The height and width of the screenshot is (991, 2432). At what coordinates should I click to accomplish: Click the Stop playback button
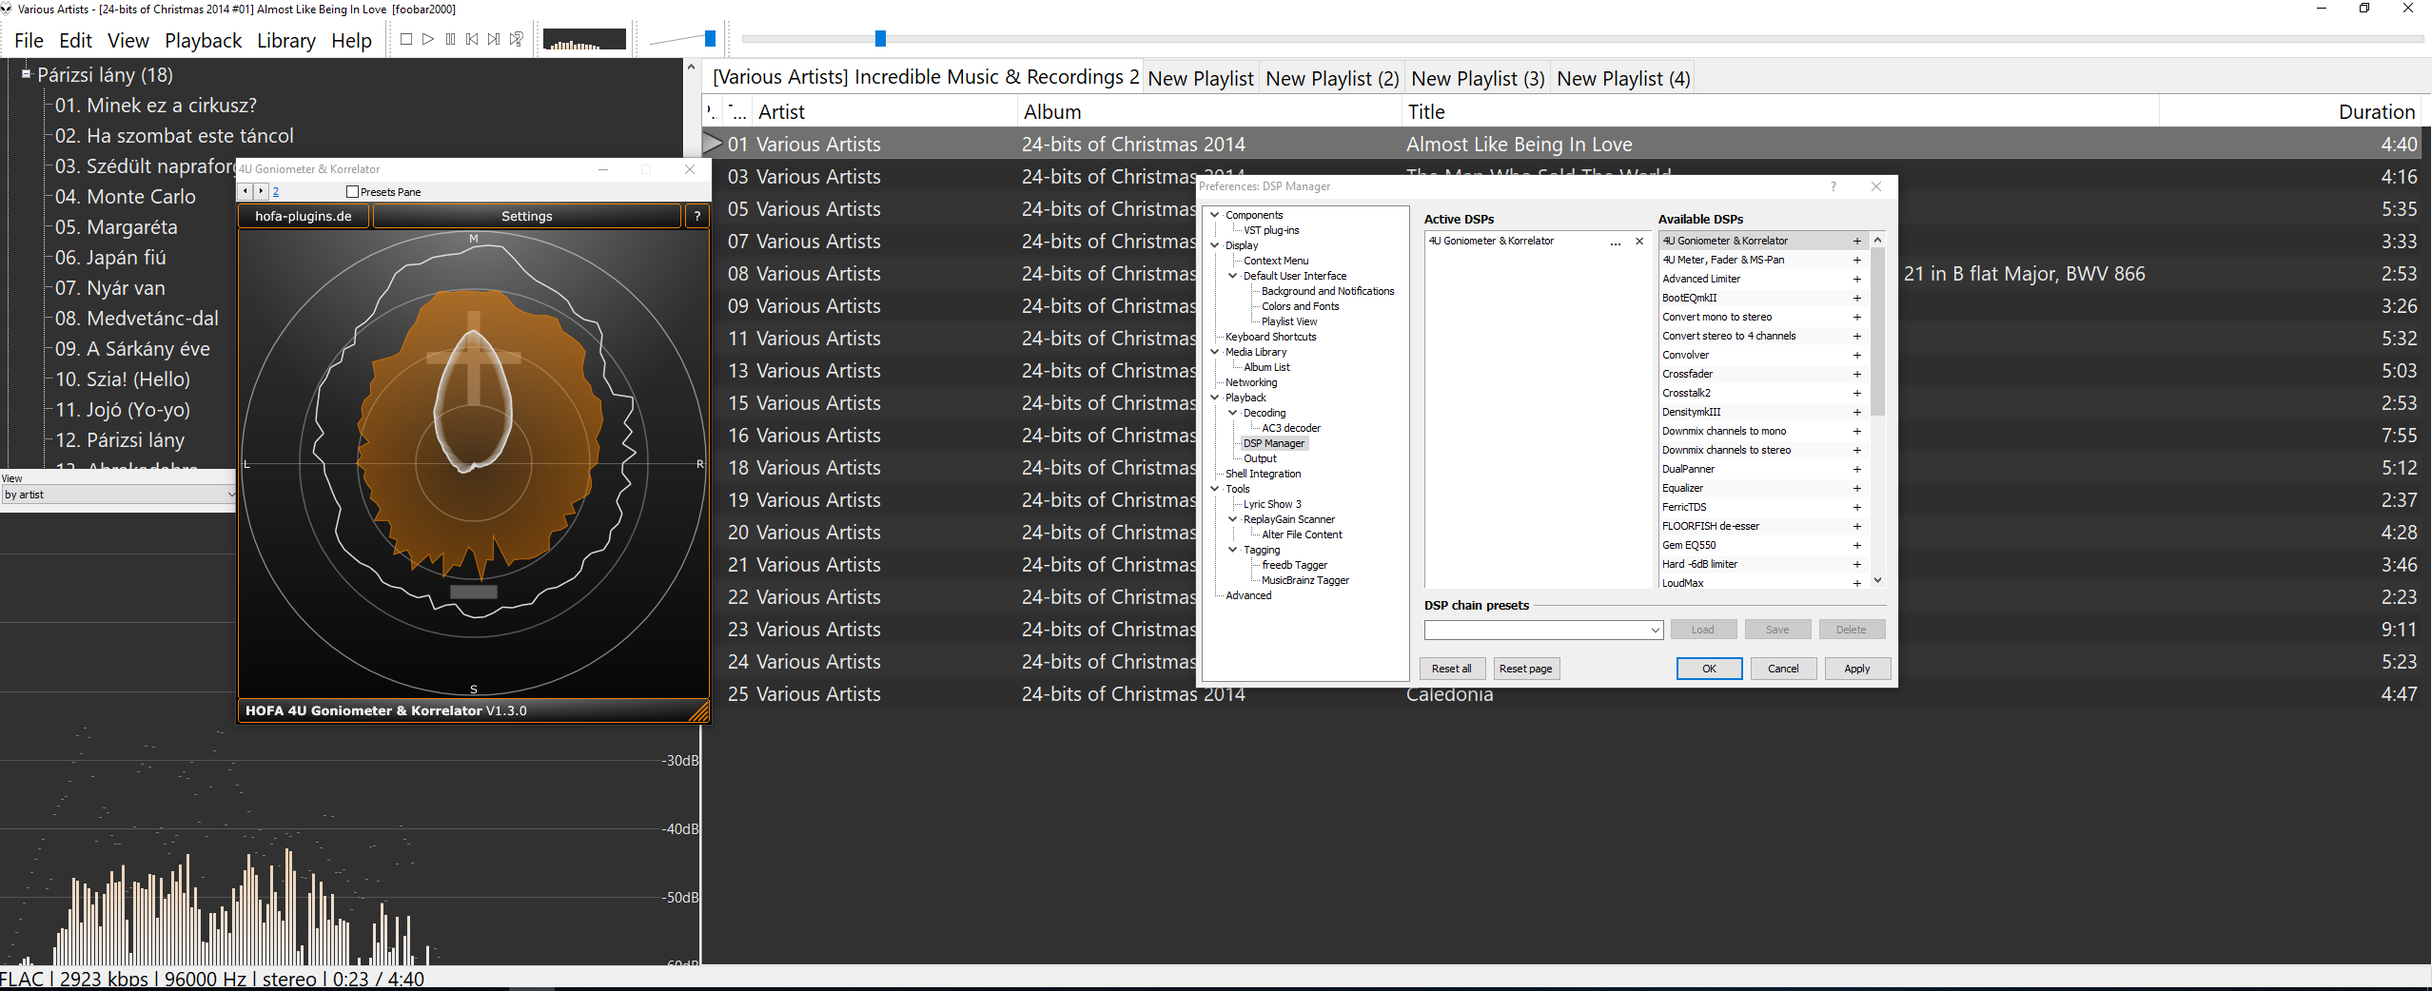coord(406,39)
